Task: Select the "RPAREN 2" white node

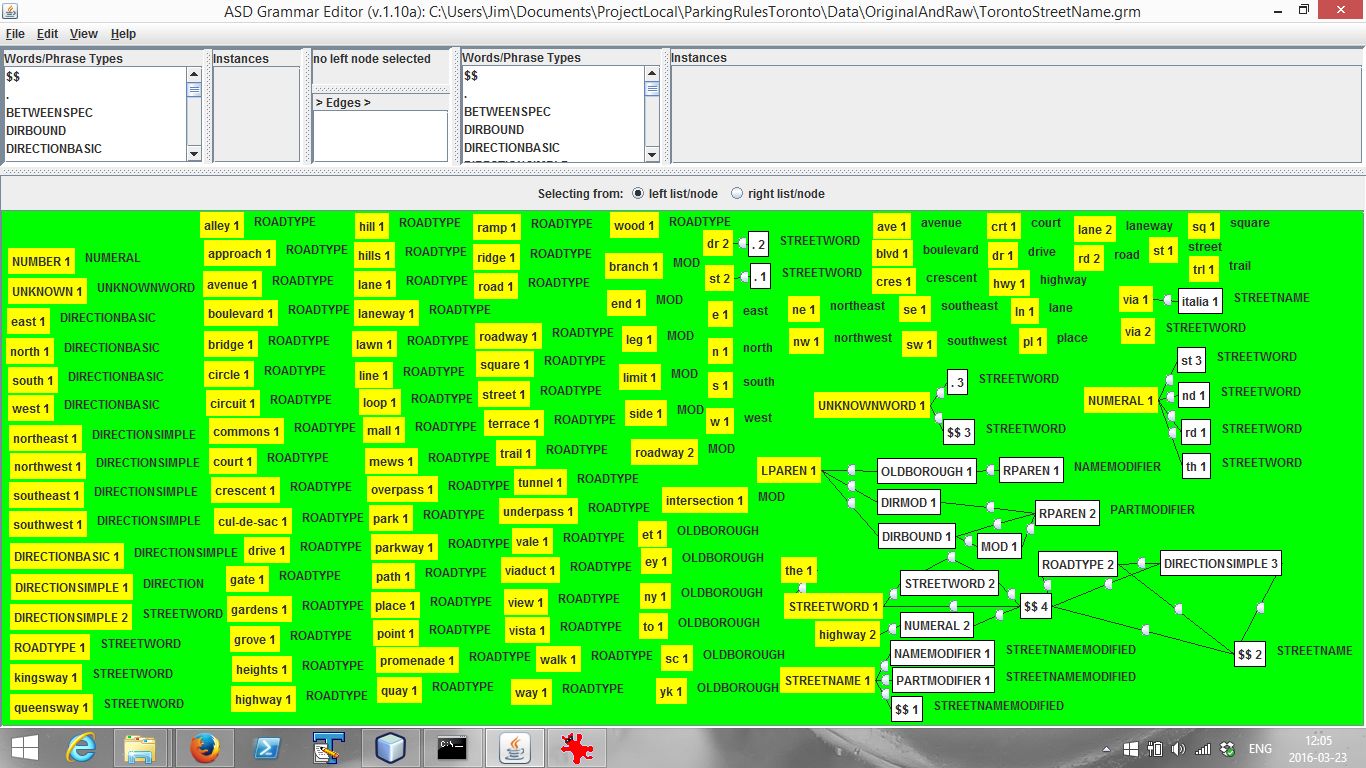Action: pos(1067,513)
